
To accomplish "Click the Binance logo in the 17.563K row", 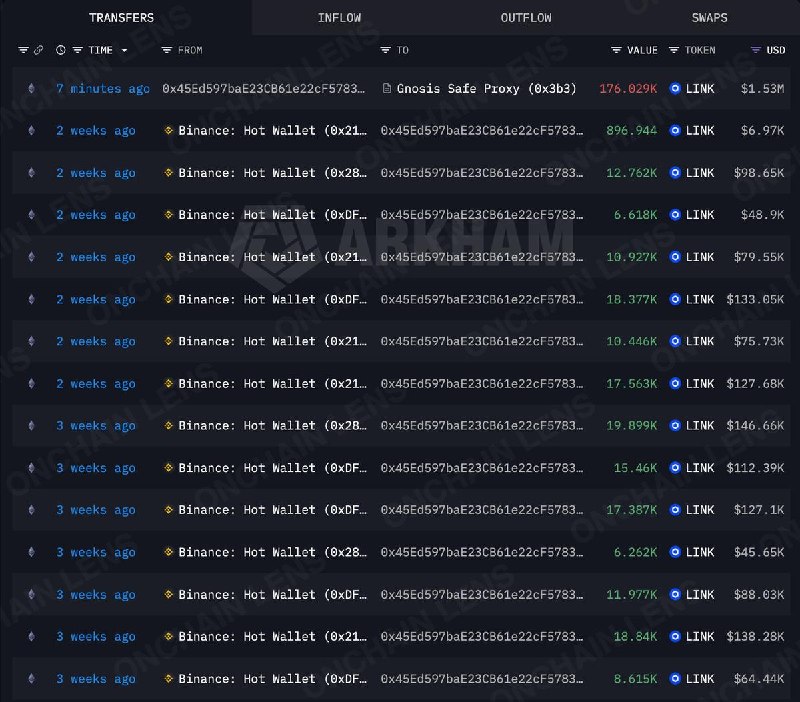I will pos(168,384).
